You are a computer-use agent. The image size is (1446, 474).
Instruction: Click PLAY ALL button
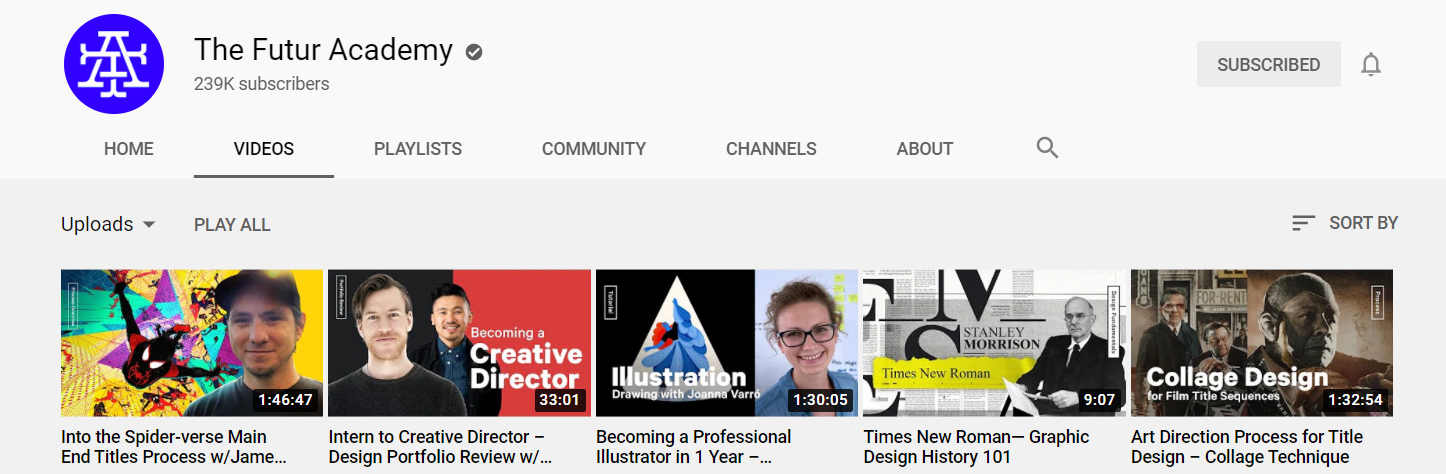tap(232, 225)
